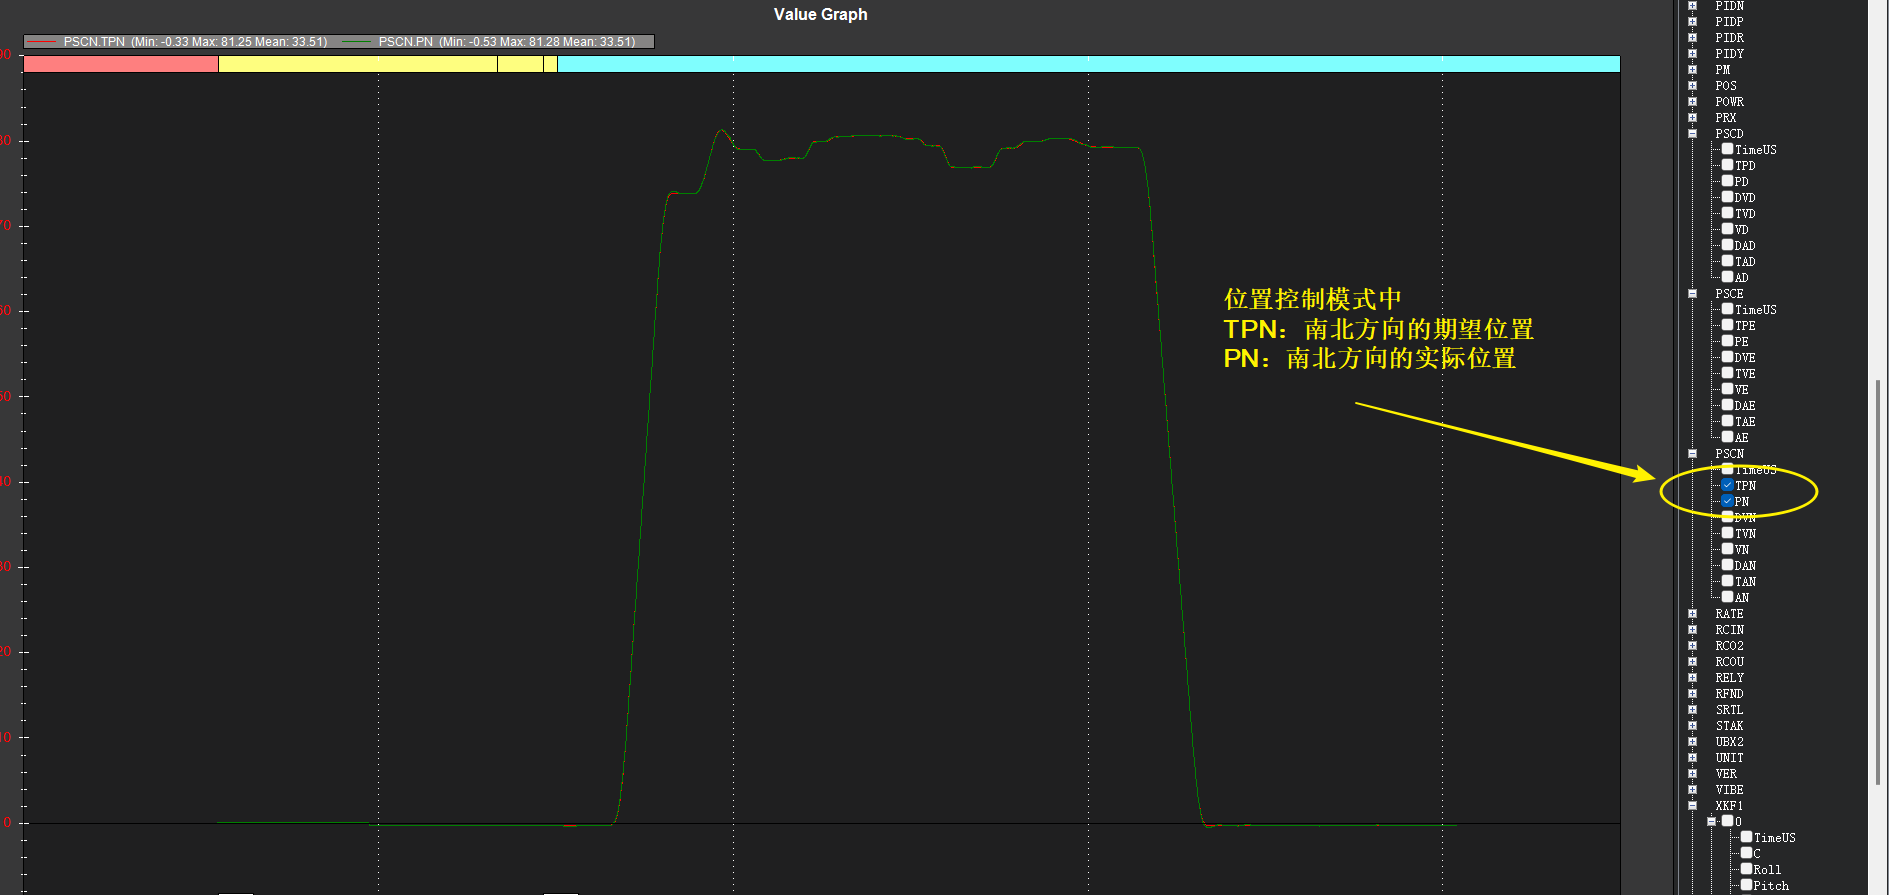Viewport: 1889px width, 895px height.
Task: Select the RCOU tree label
Action: [1729, 662]
